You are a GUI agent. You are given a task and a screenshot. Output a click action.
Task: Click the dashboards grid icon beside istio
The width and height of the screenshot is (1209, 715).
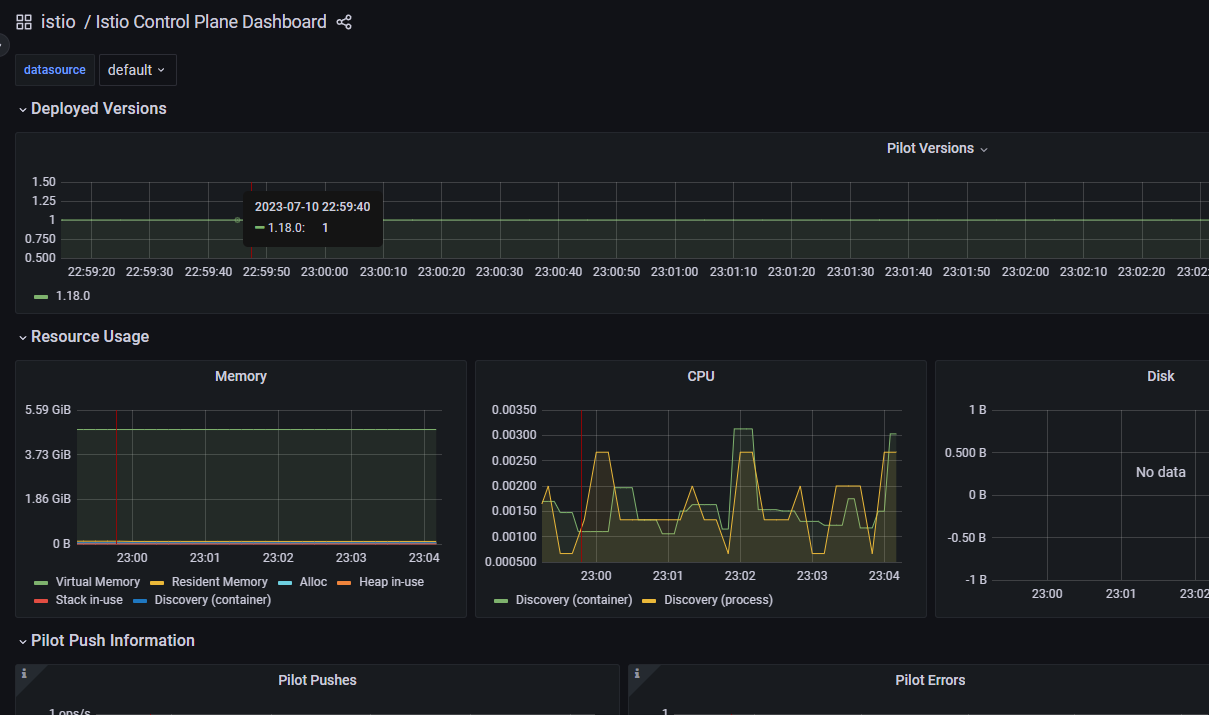[x=24, y=22]
